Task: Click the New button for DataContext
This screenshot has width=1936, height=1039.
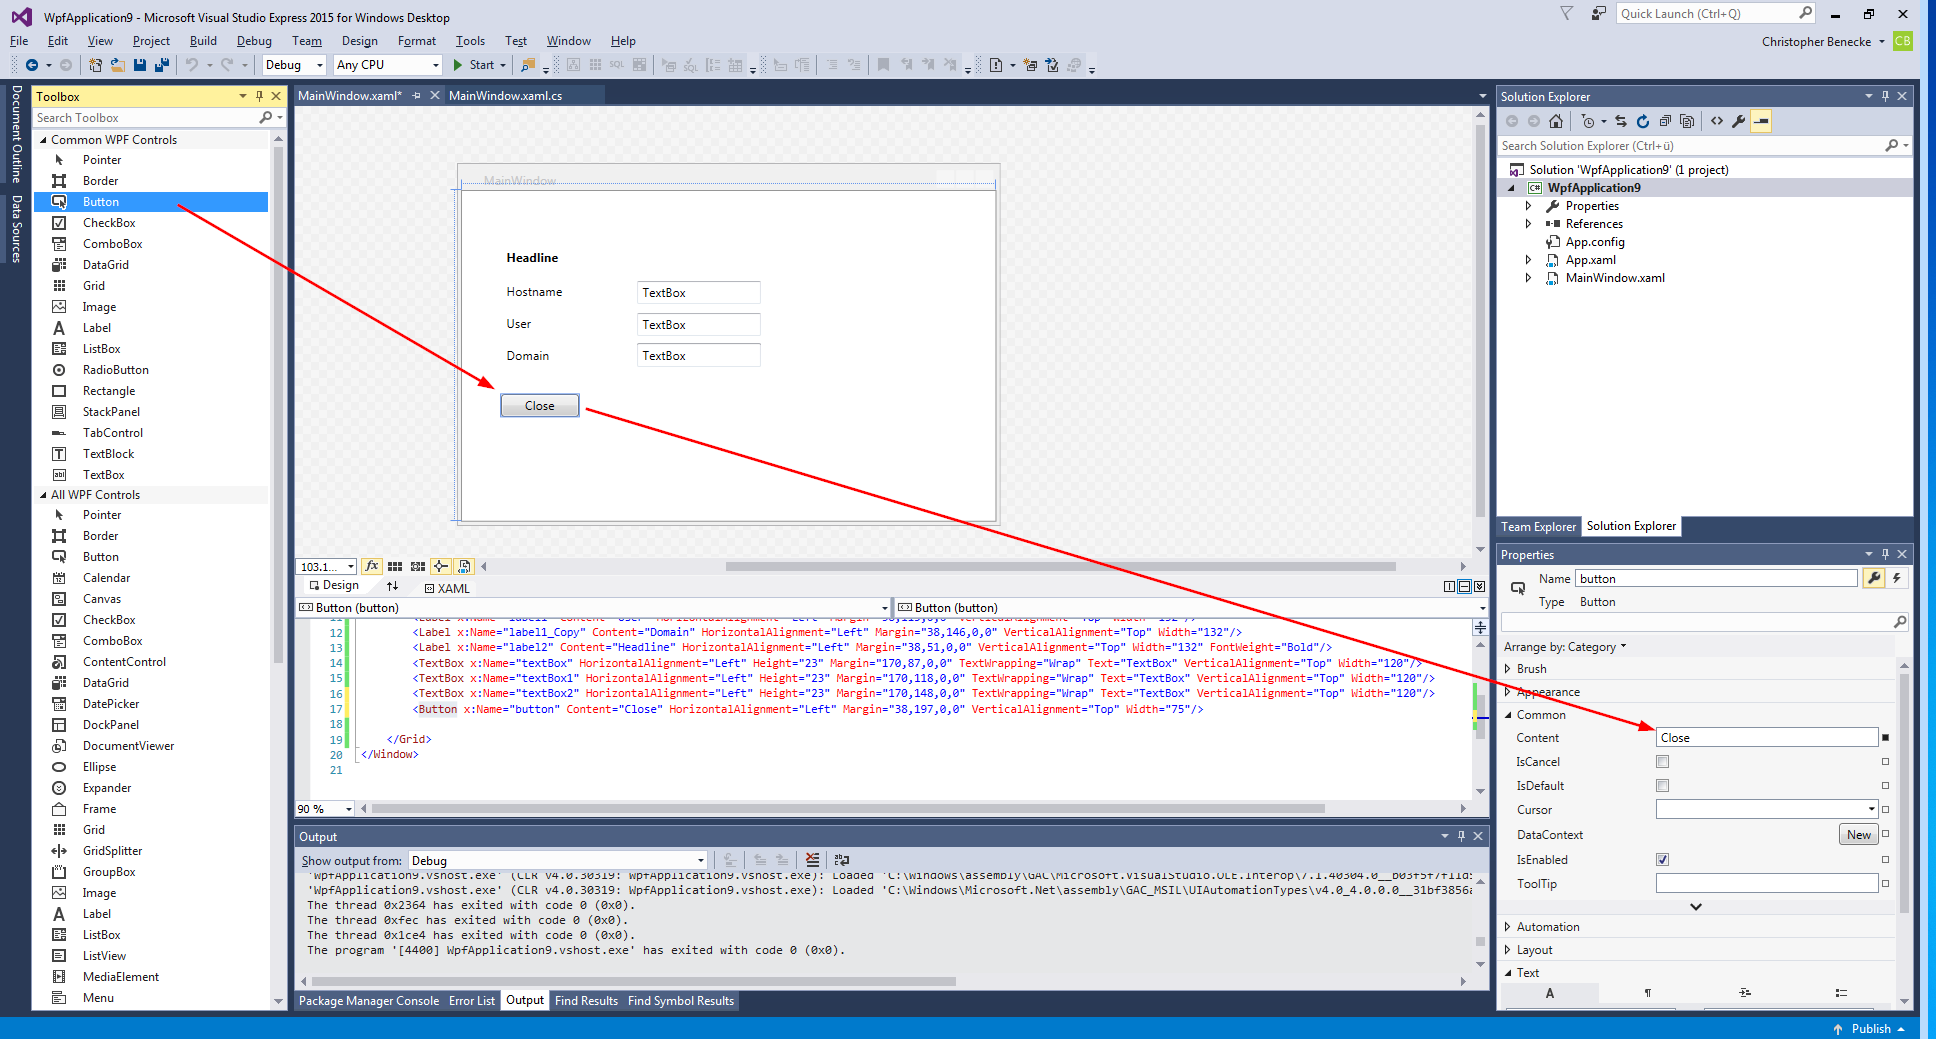Action: [x=1858, y=835]
